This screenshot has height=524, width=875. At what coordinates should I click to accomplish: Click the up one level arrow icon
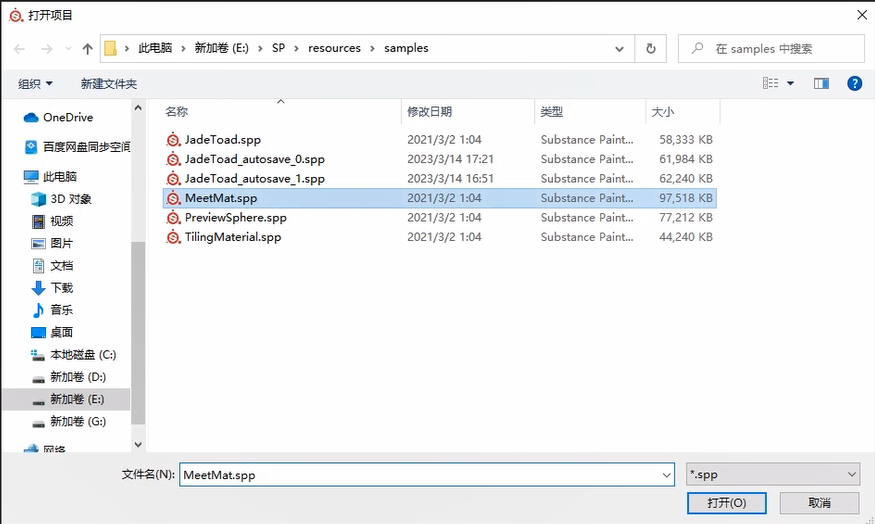point(87,49)
